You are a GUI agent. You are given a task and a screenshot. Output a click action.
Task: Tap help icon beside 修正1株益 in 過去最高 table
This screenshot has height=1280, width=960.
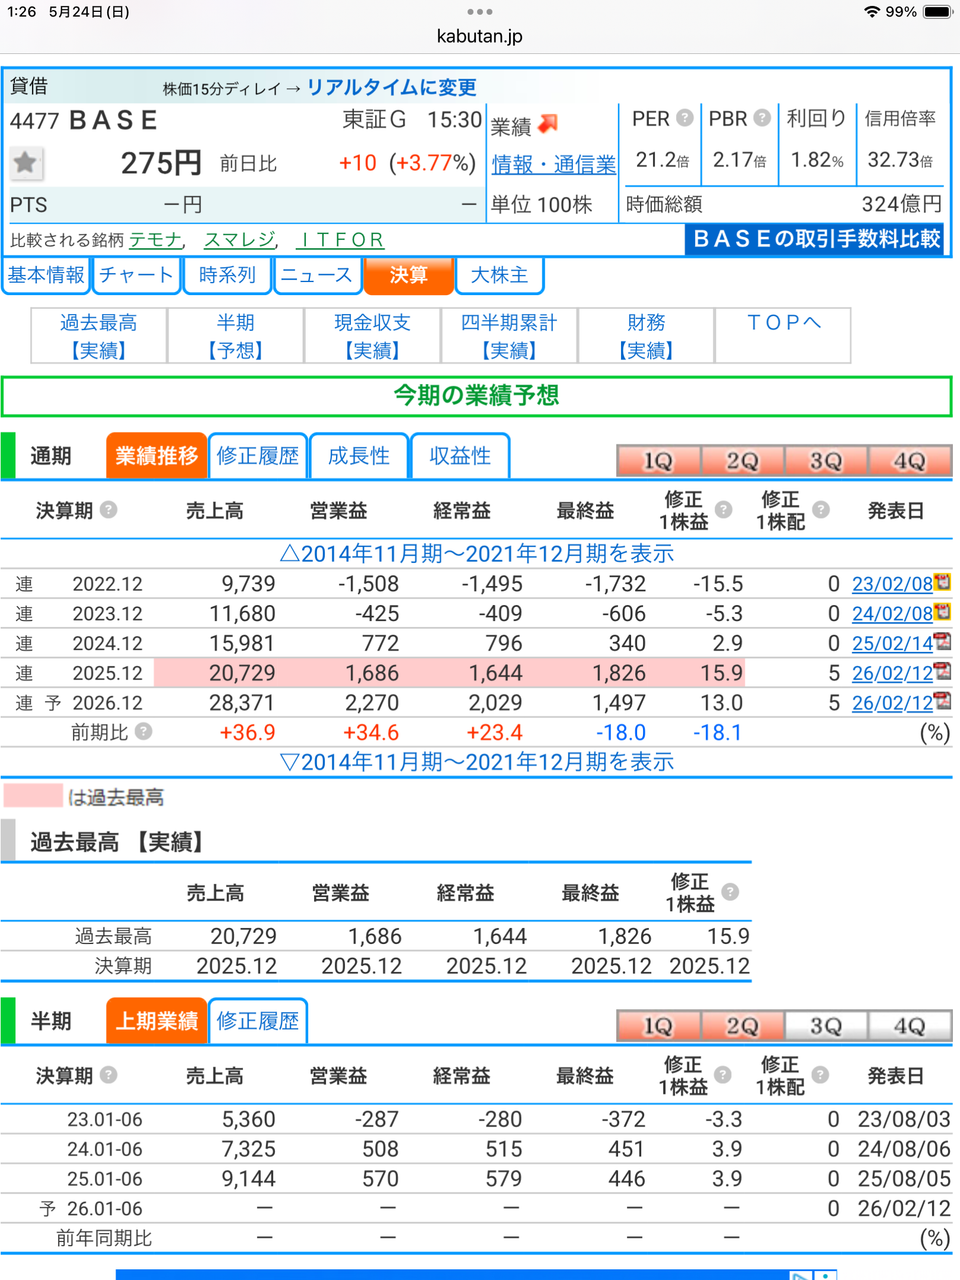tap(731, 892)
